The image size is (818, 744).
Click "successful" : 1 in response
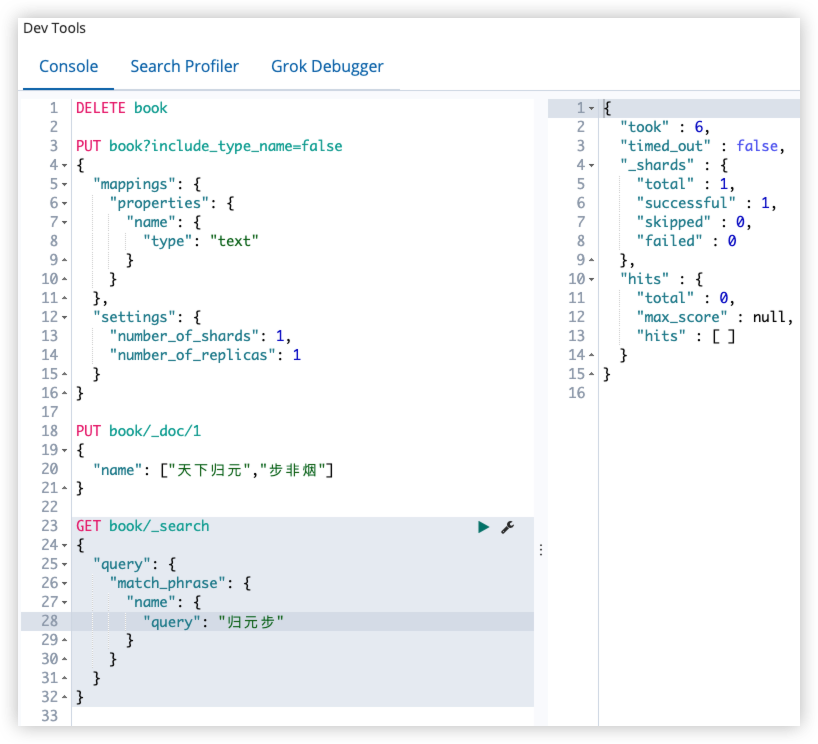(706, 203)
